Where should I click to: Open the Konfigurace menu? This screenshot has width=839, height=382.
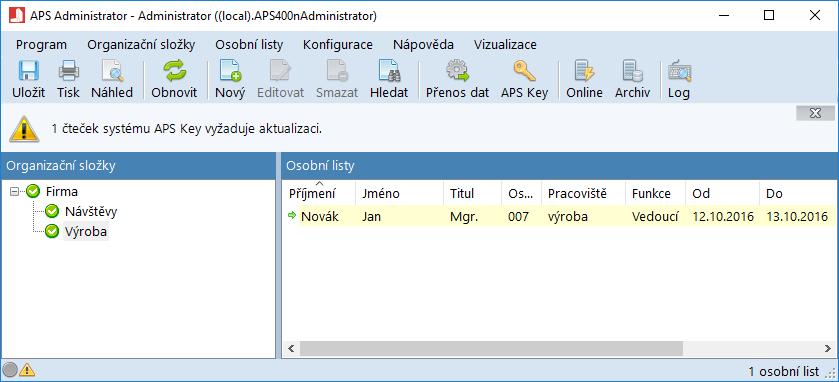click(x=338, y=45)
